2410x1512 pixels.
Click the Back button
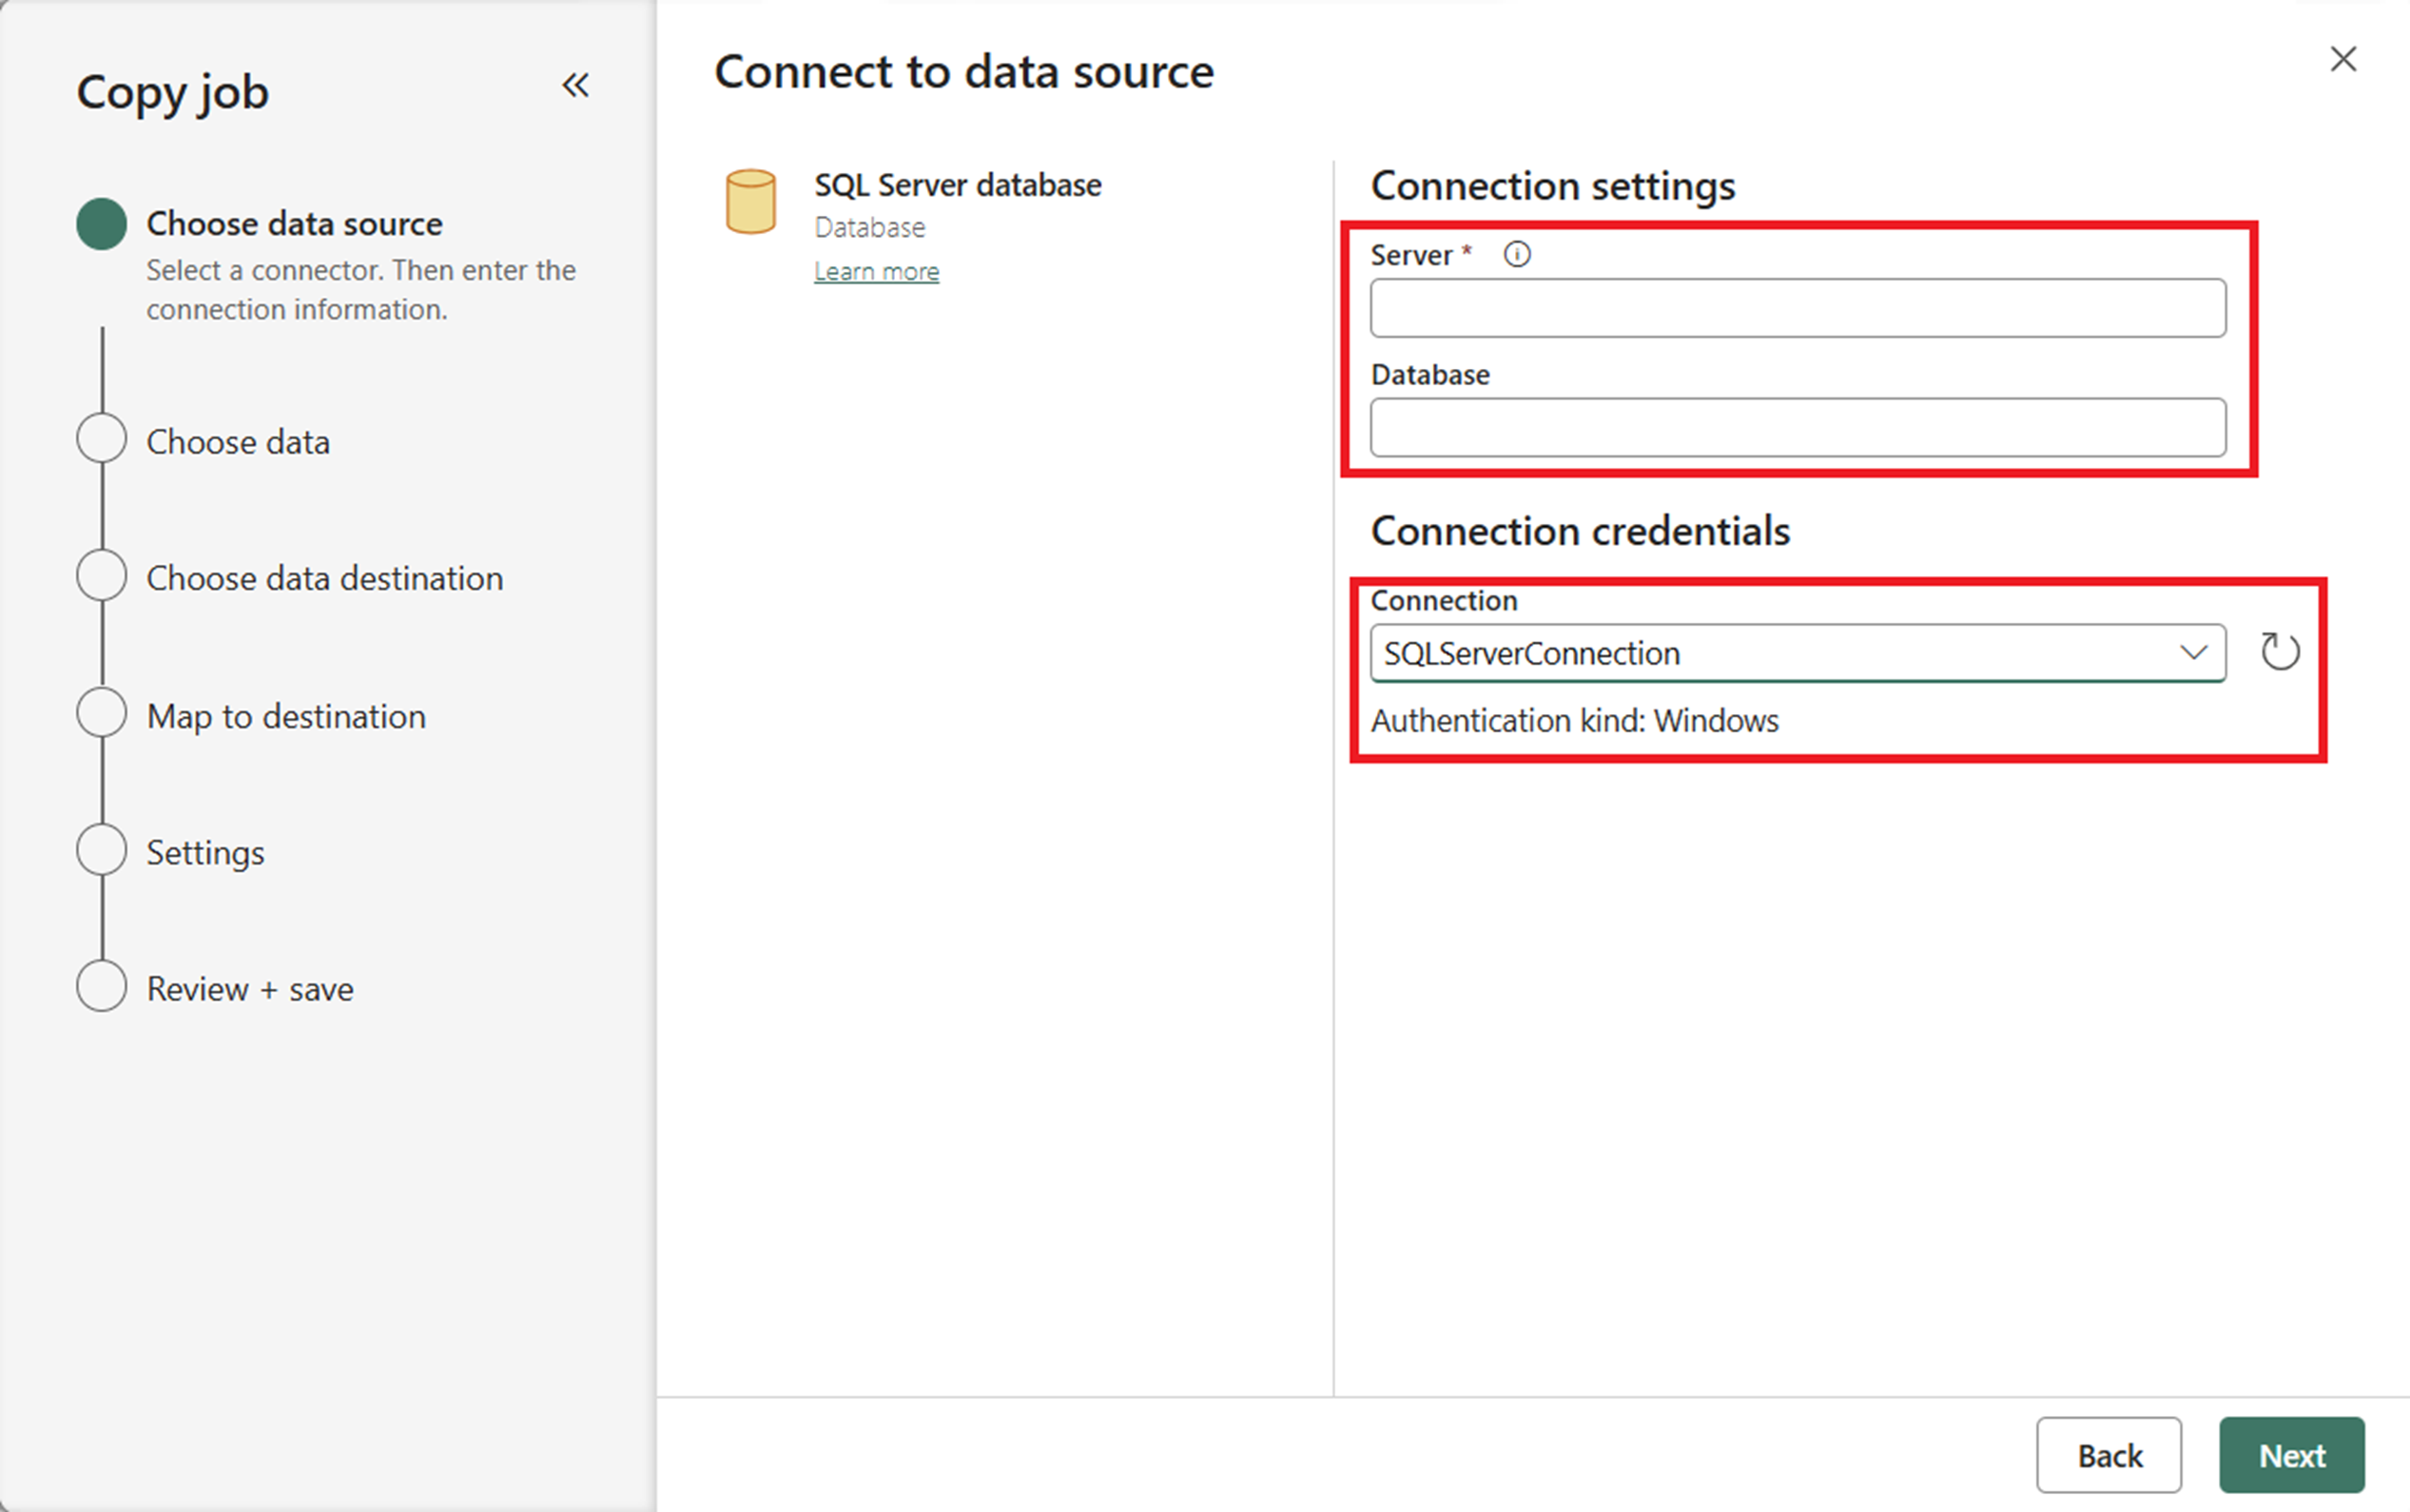[2109, 1455]
